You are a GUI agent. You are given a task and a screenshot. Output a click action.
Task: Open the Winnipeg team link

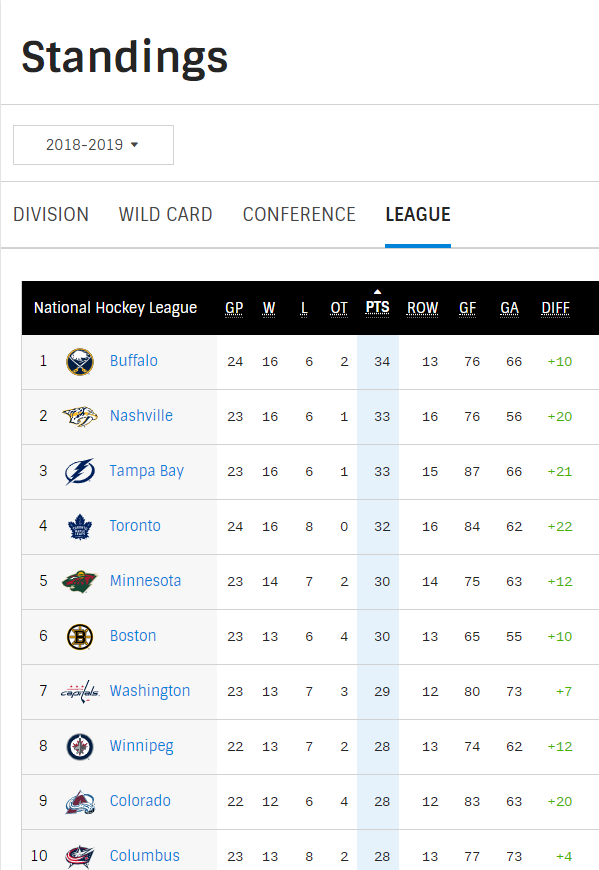click(x=141, y=746)
